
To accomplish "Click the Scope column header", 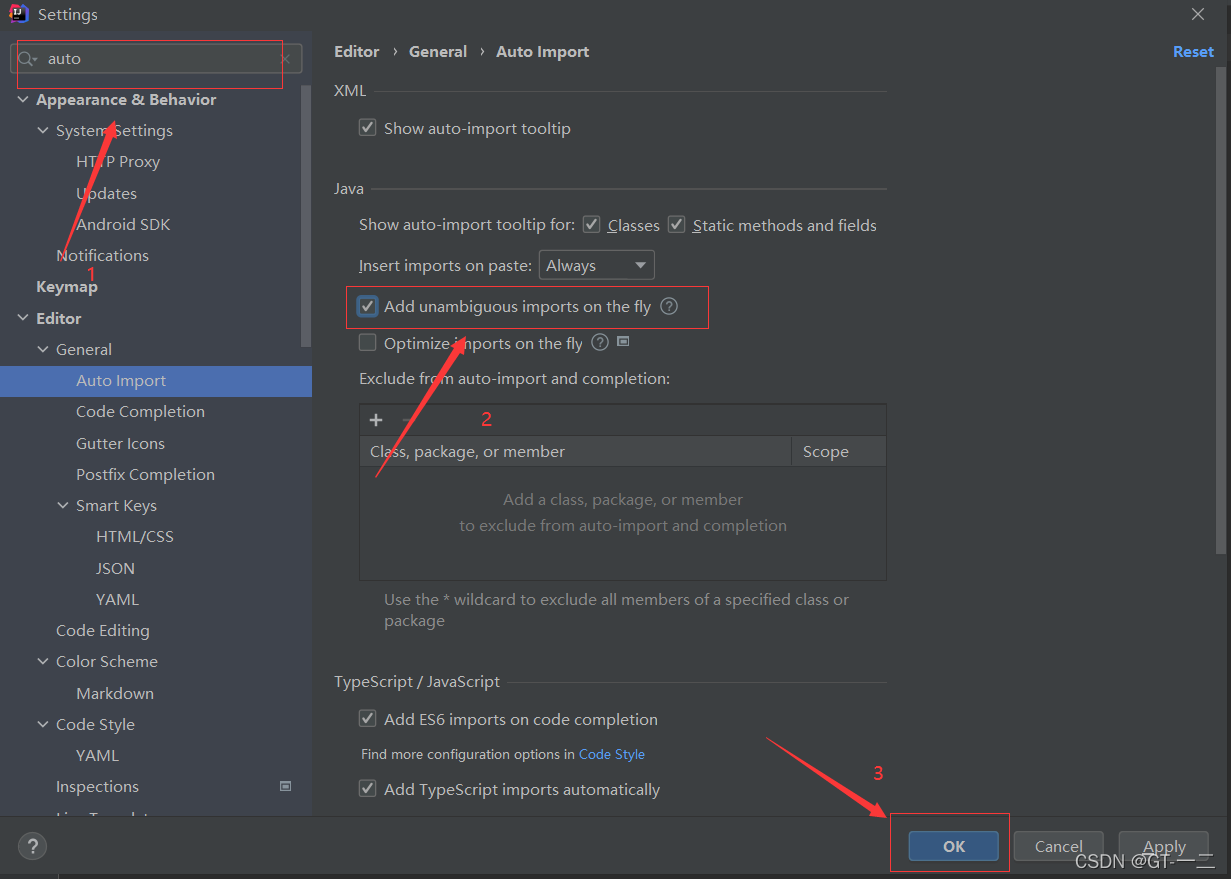I will 838,451.
